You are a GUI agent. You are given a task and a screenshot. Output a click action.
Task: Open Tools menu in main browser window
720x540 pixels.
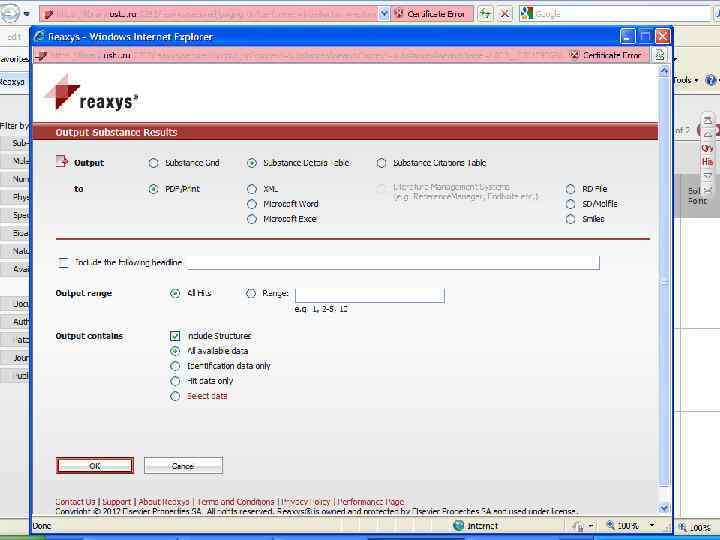(686, 80)
